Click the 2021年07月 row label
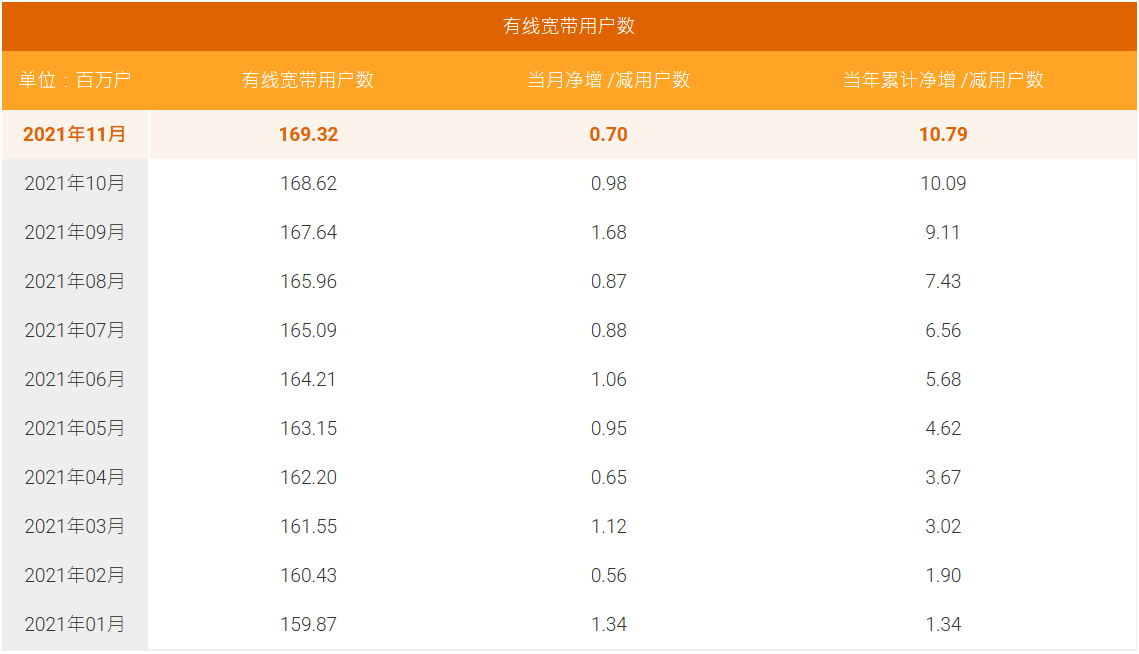 tap(75, 330)
